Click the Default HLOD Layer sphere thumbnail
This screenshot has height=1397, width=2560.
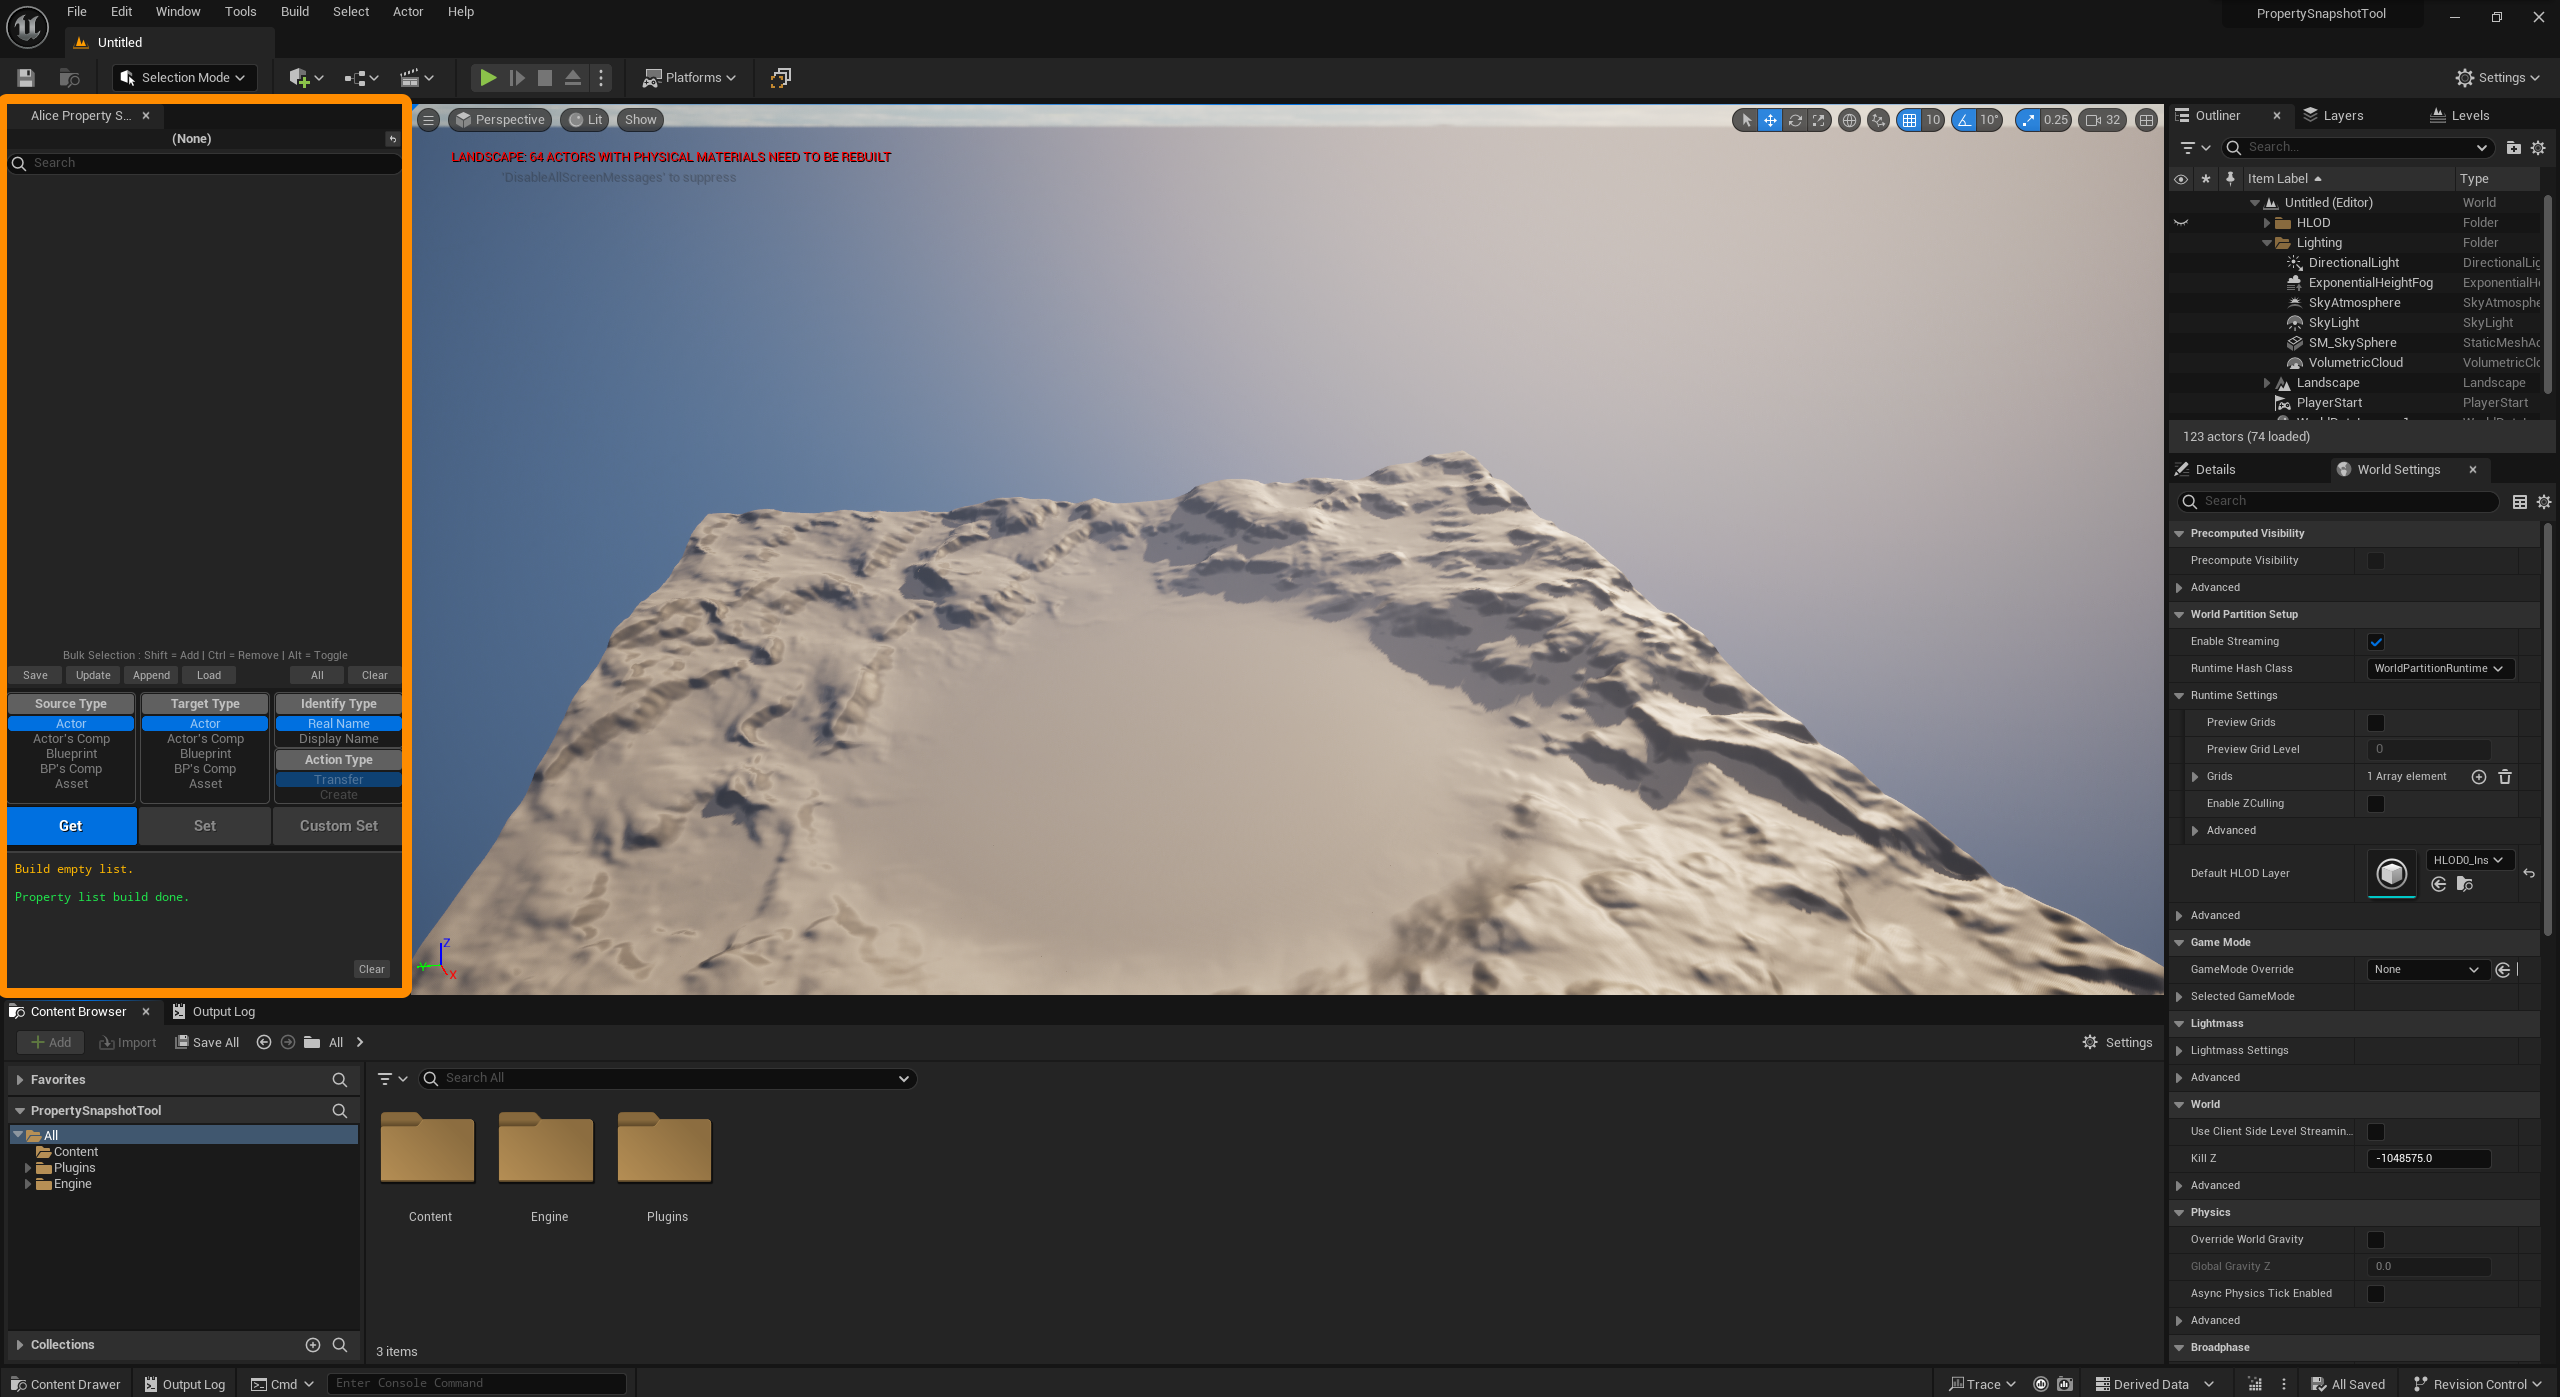2392,873
